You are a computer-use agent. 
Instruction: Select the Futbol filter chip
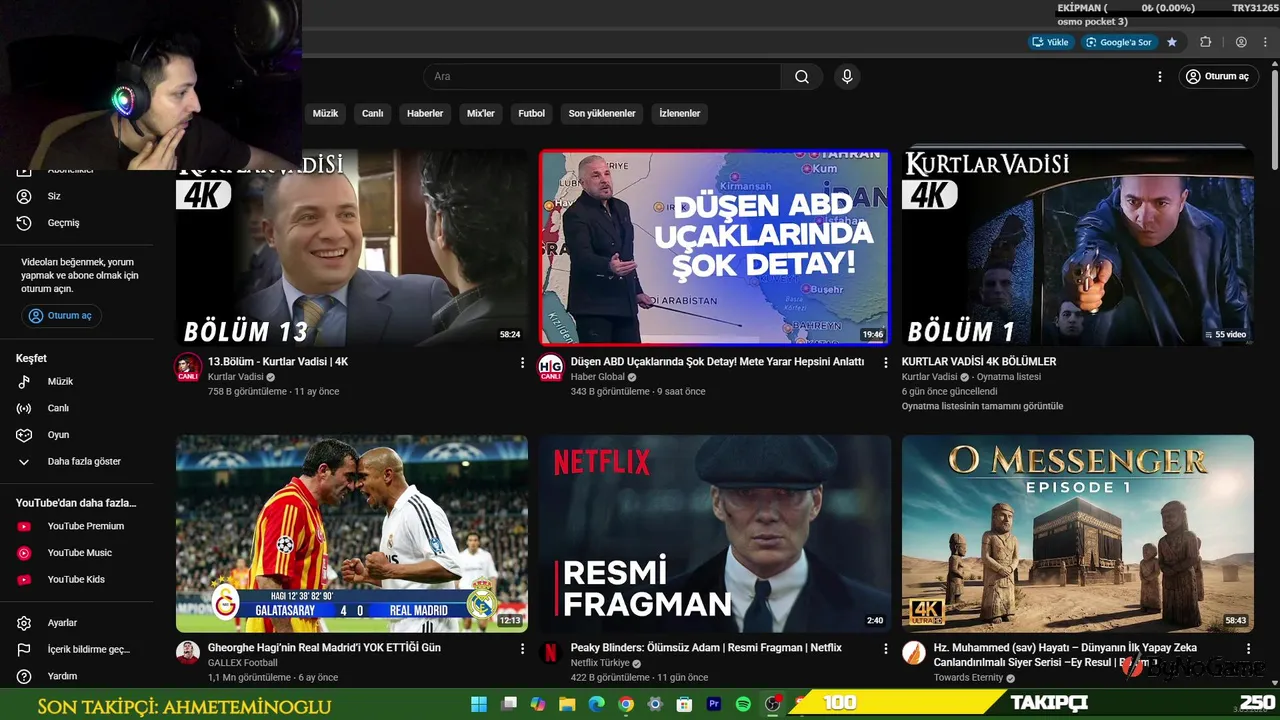pos(532,114)
